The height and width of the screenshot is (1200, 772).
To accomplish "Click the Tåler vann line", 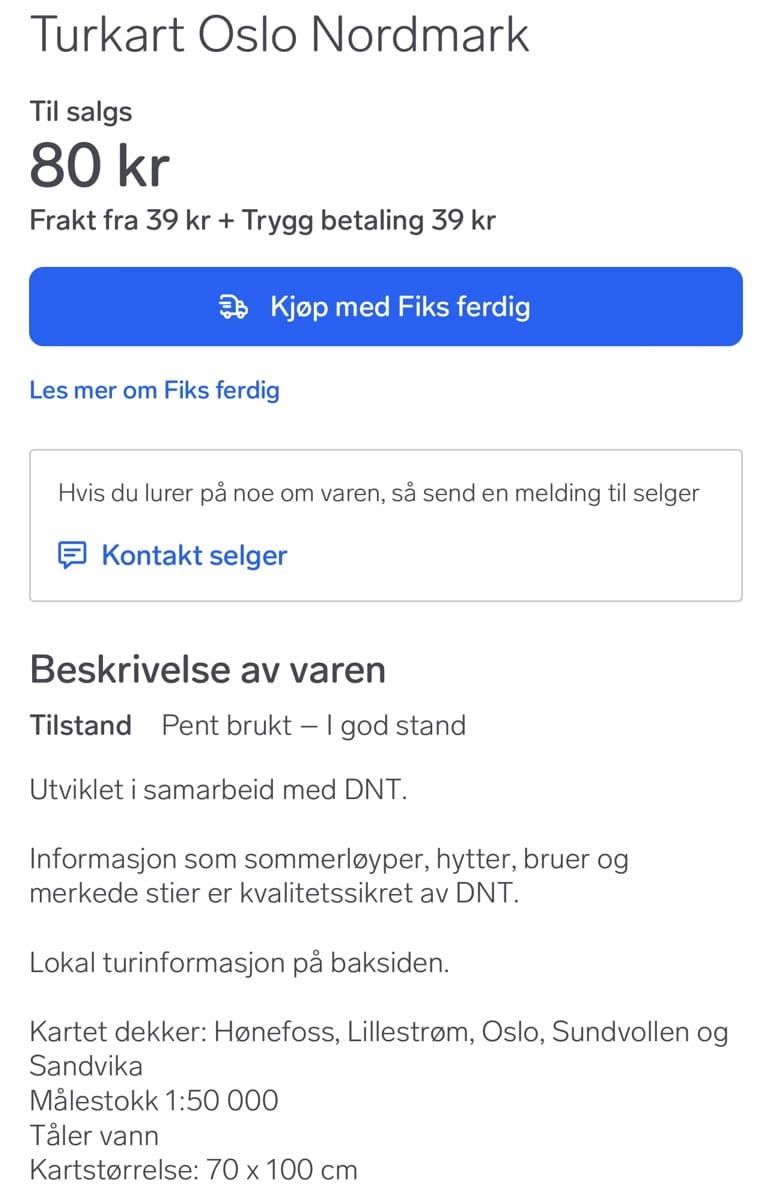I will coord(94,1135).
